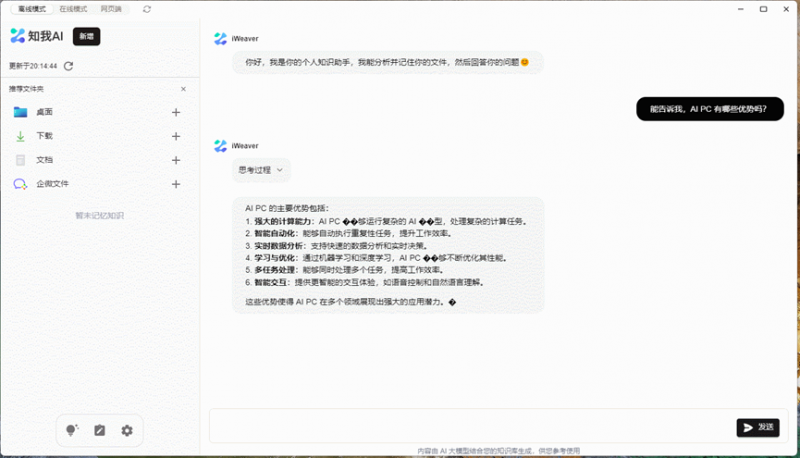Viewport: 800px width, 458px height.
Task: Add the 下载 folder with its plus icon
Action: [x=176, y=136]
